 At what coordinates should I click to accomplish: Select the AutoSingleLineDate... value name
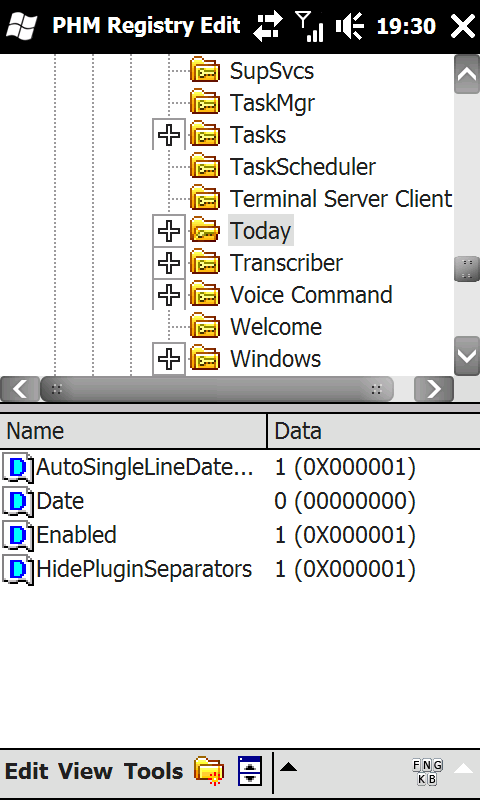(145, 467)
